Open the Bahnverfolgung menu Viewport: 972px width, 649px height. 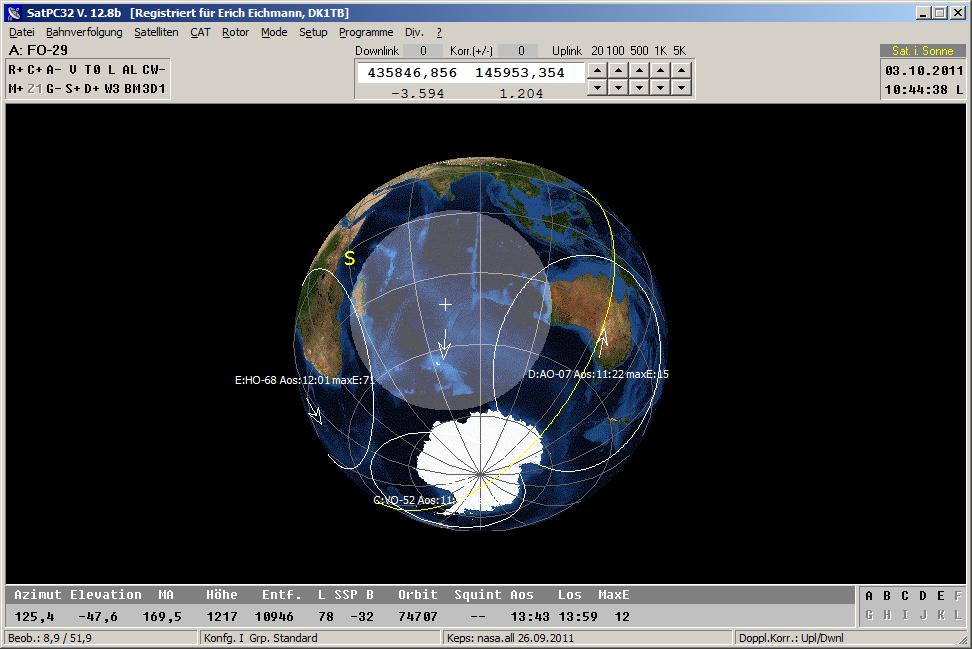(x=84, y=32)
